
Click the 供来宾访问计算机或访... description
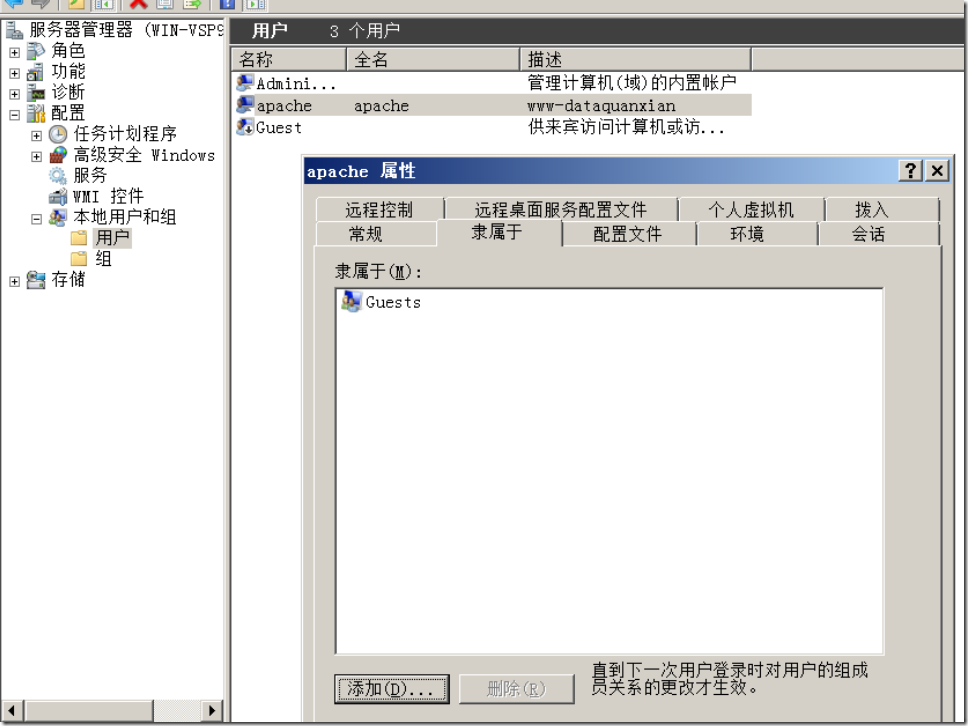pyautogui.click(x=626, y=127)
